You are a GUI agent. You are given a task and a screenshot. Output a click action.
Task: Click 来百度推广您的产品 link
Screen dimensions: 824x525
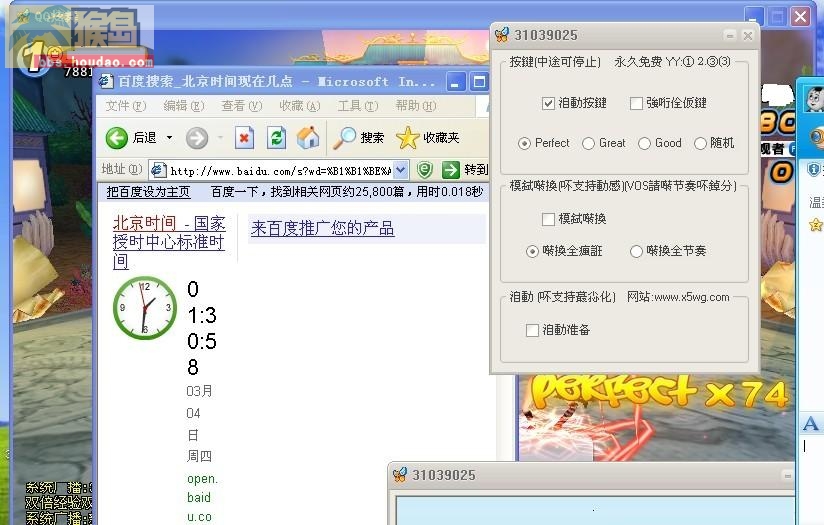[x=322, y=229]
